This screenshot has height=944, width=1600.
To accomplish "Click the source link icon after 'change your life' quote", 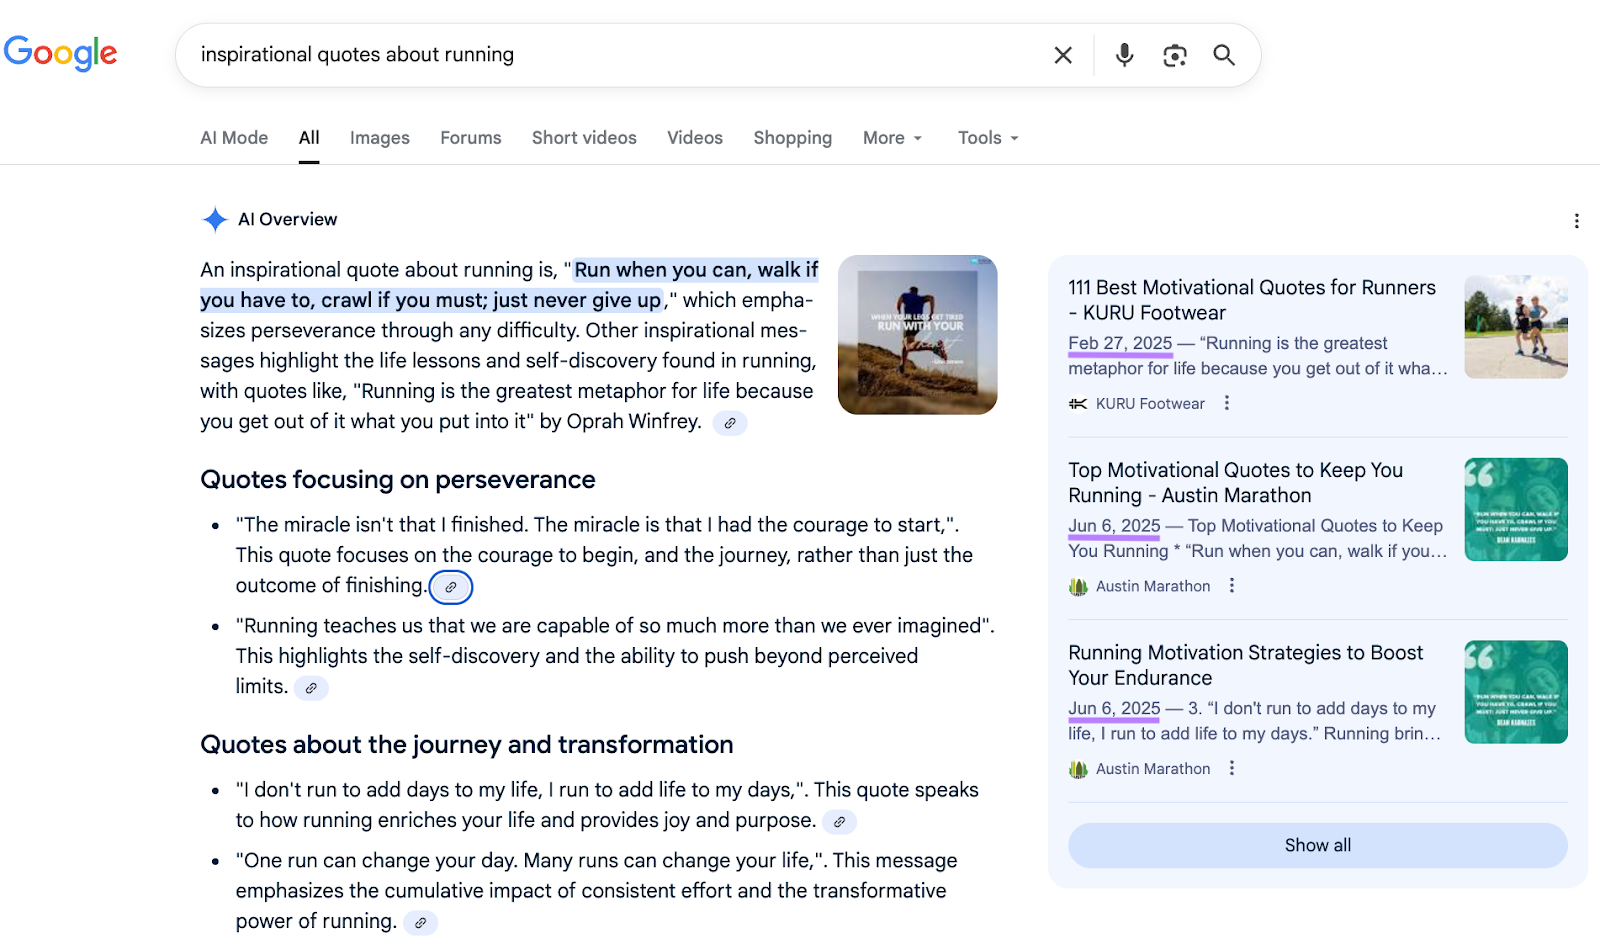I will 421,922.
